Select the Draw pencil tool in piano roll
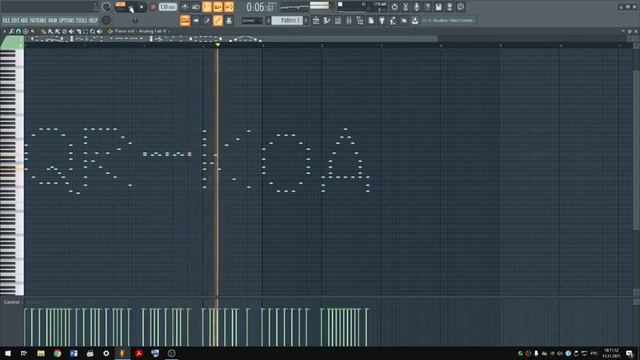The height and width of the screenshot is (360, 640). click(x=43, y=31)
